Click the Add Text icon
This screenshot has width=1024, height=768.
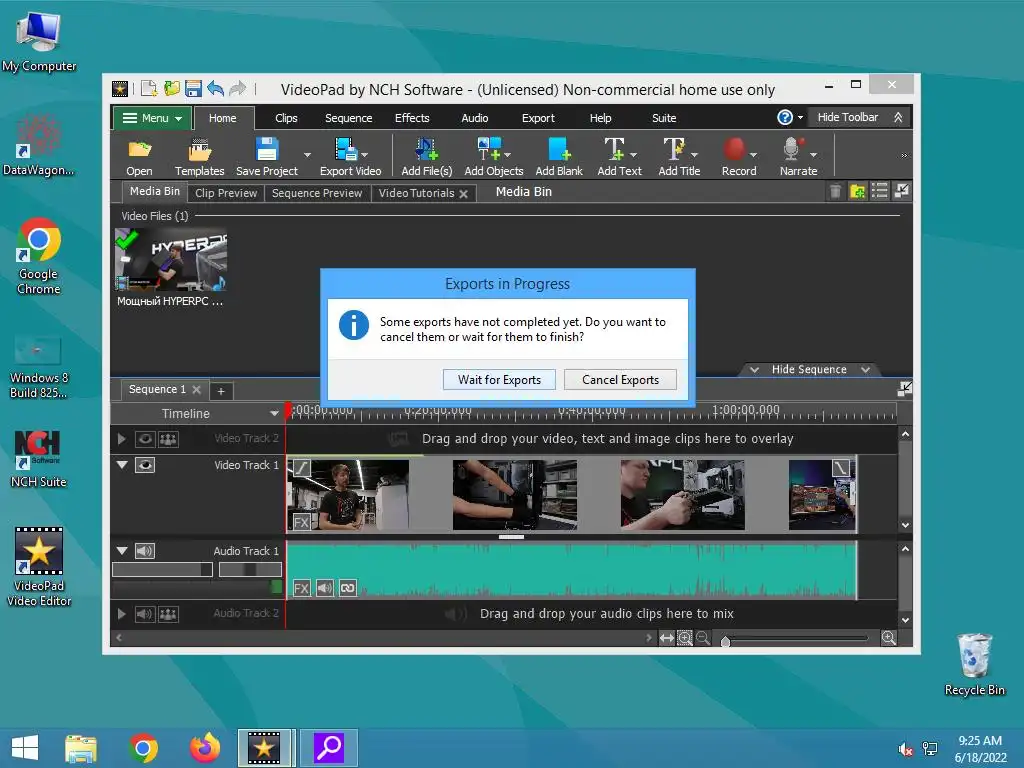614,150
